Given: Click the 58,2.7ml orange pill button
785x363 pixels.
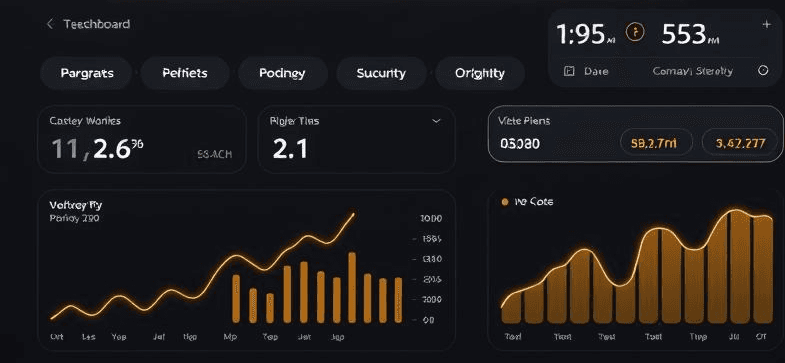Looking at the screenshot, I should point(656,144).
